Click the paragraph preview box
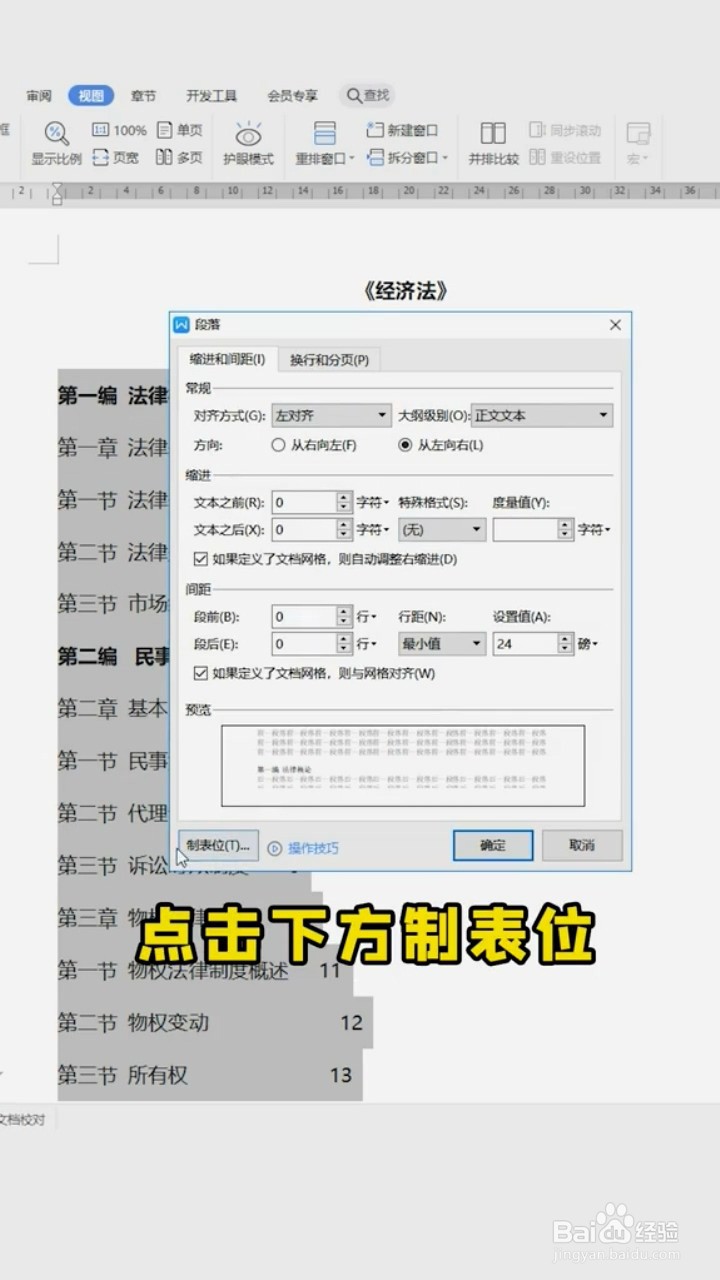Image resolution: width=720 pixels, height=1280 pixels. coord(403,765)
